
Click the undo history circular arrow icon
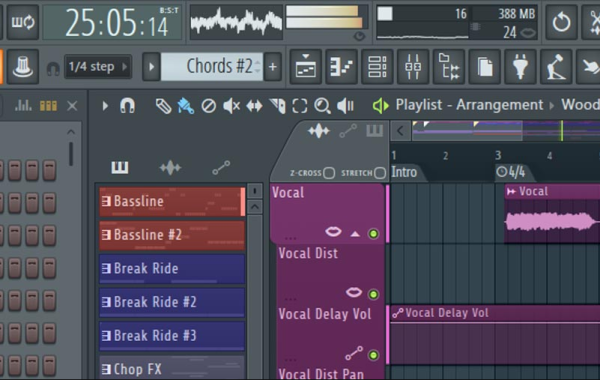(561, 22)
